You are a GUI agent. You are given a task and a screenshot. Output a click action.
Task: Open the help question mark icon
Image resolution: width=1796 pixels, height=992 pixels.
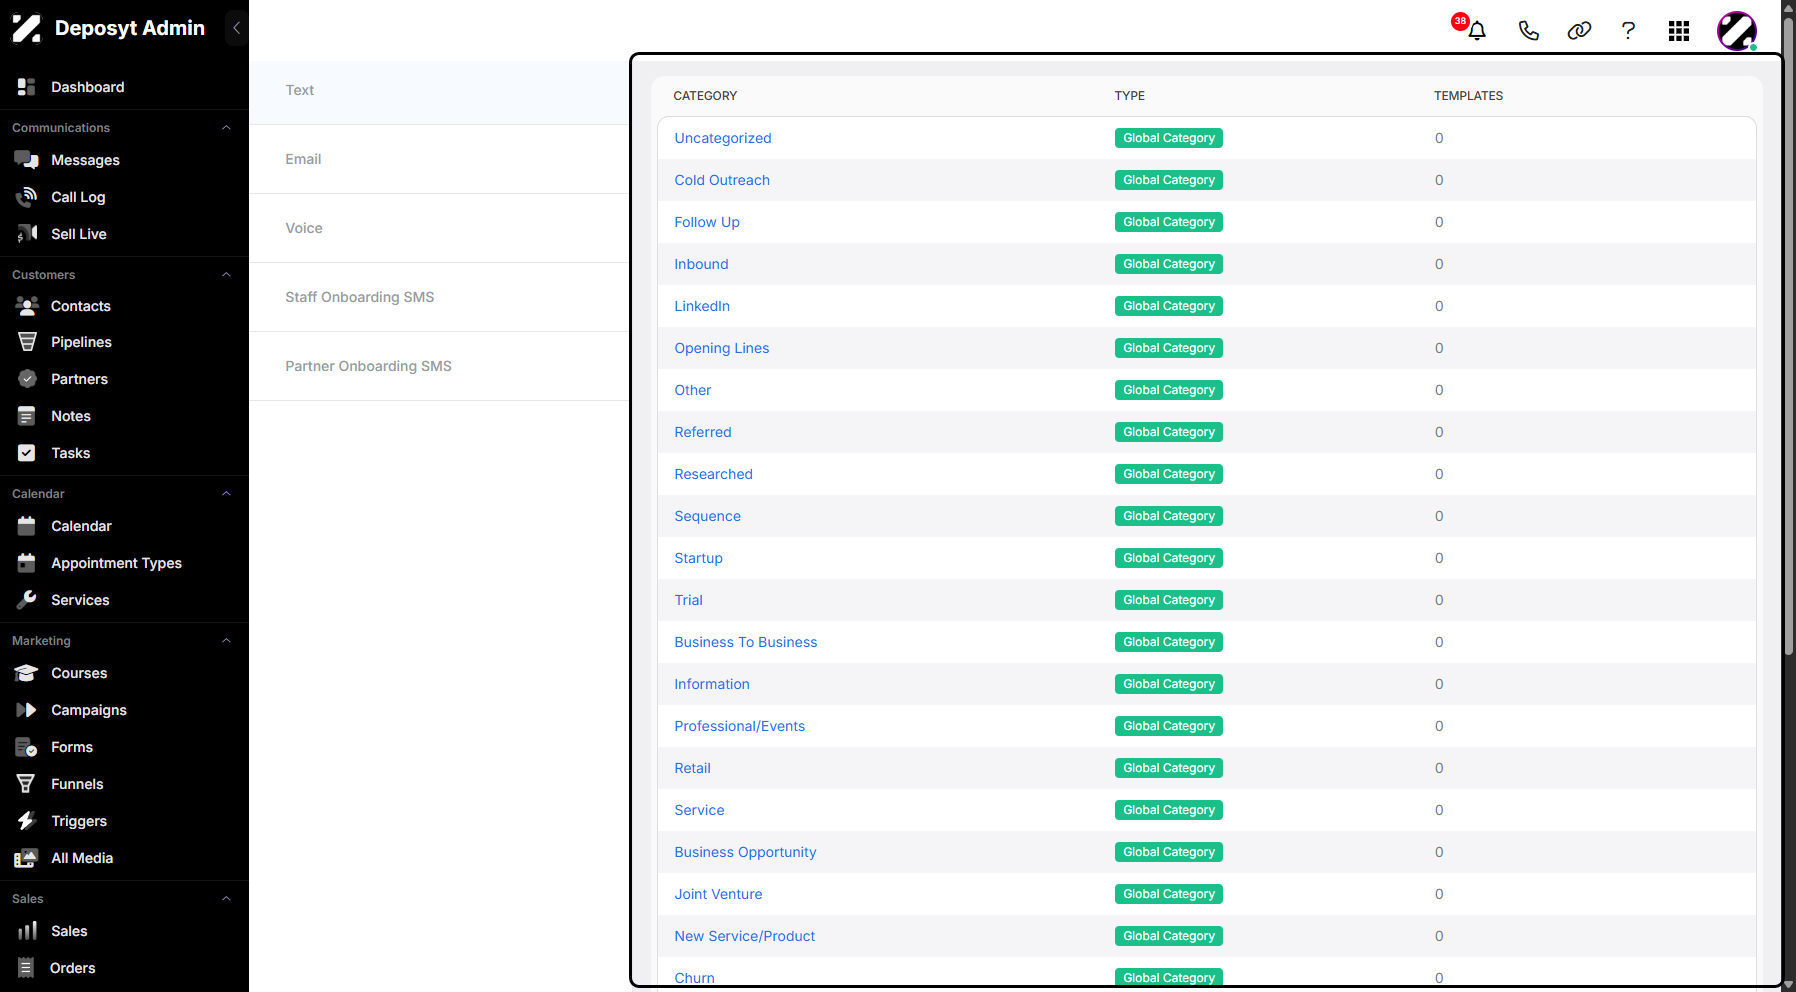click(1628, 30)
